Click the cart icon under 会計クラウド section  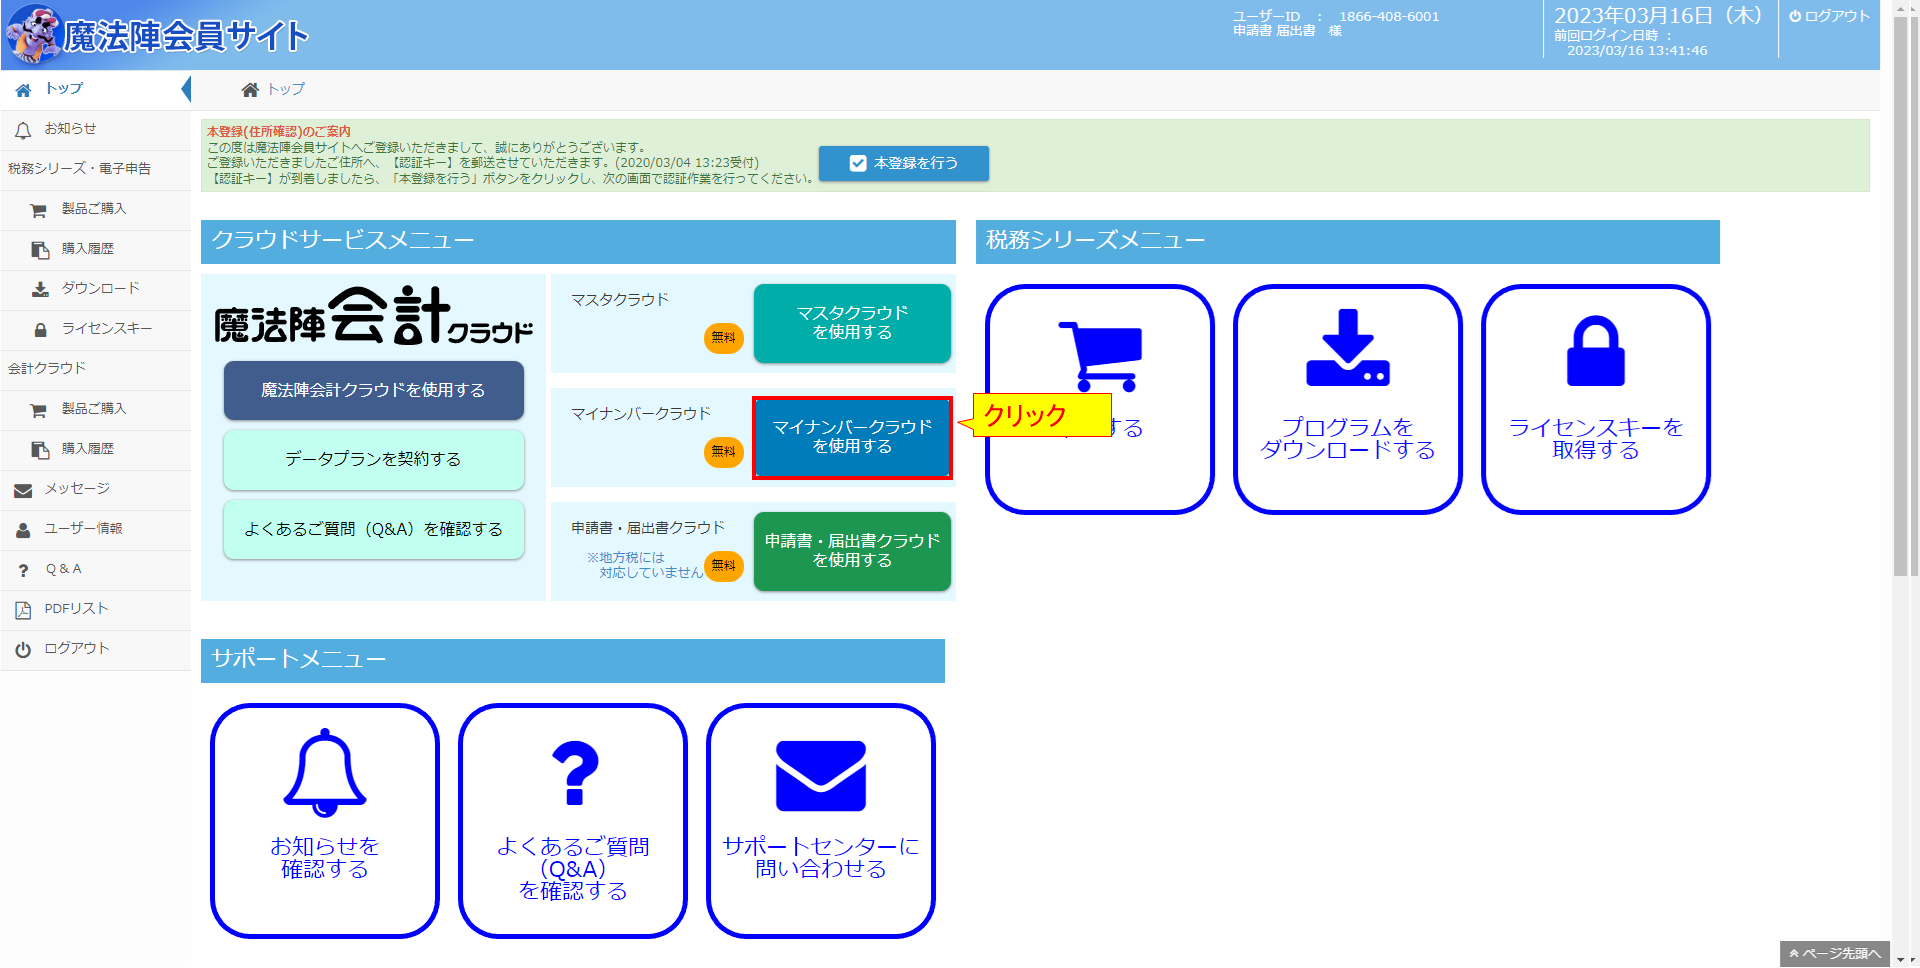click(39, 410)
